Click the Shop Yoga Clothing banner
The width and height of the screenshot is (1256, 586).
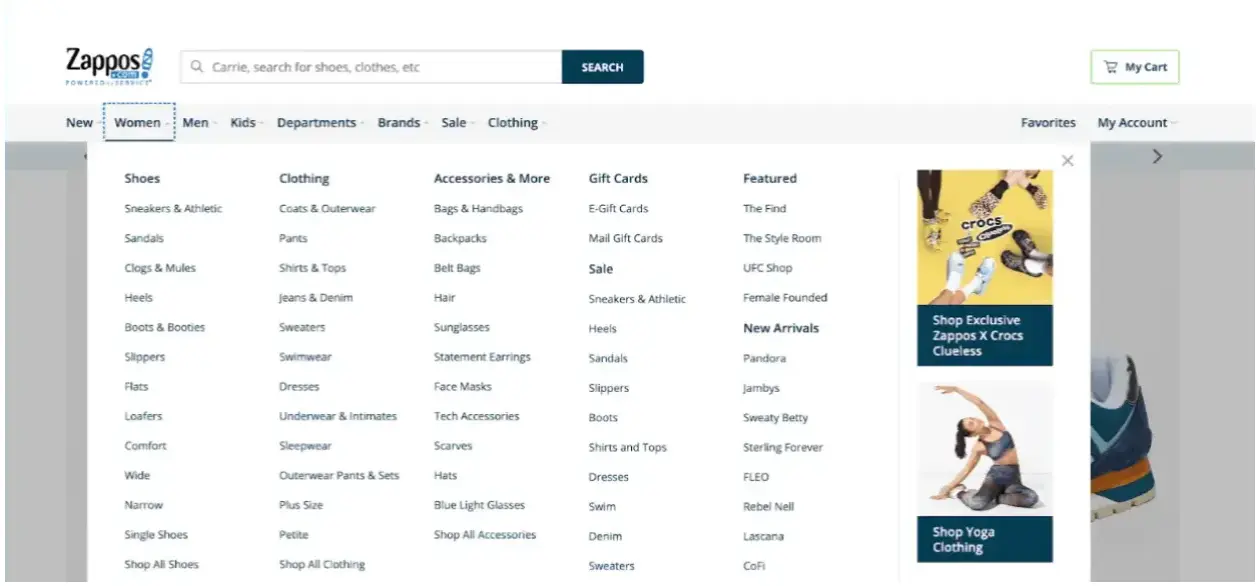click(x=985, y=470)
